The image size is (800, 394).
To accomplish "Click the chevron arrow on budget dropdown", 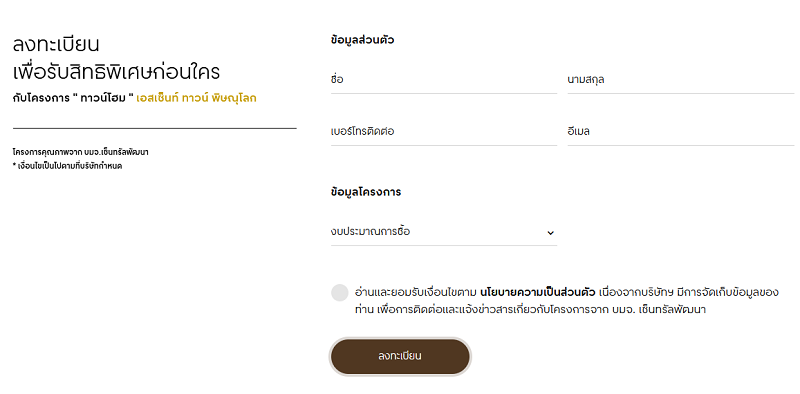I will click(x=551, y=233).
